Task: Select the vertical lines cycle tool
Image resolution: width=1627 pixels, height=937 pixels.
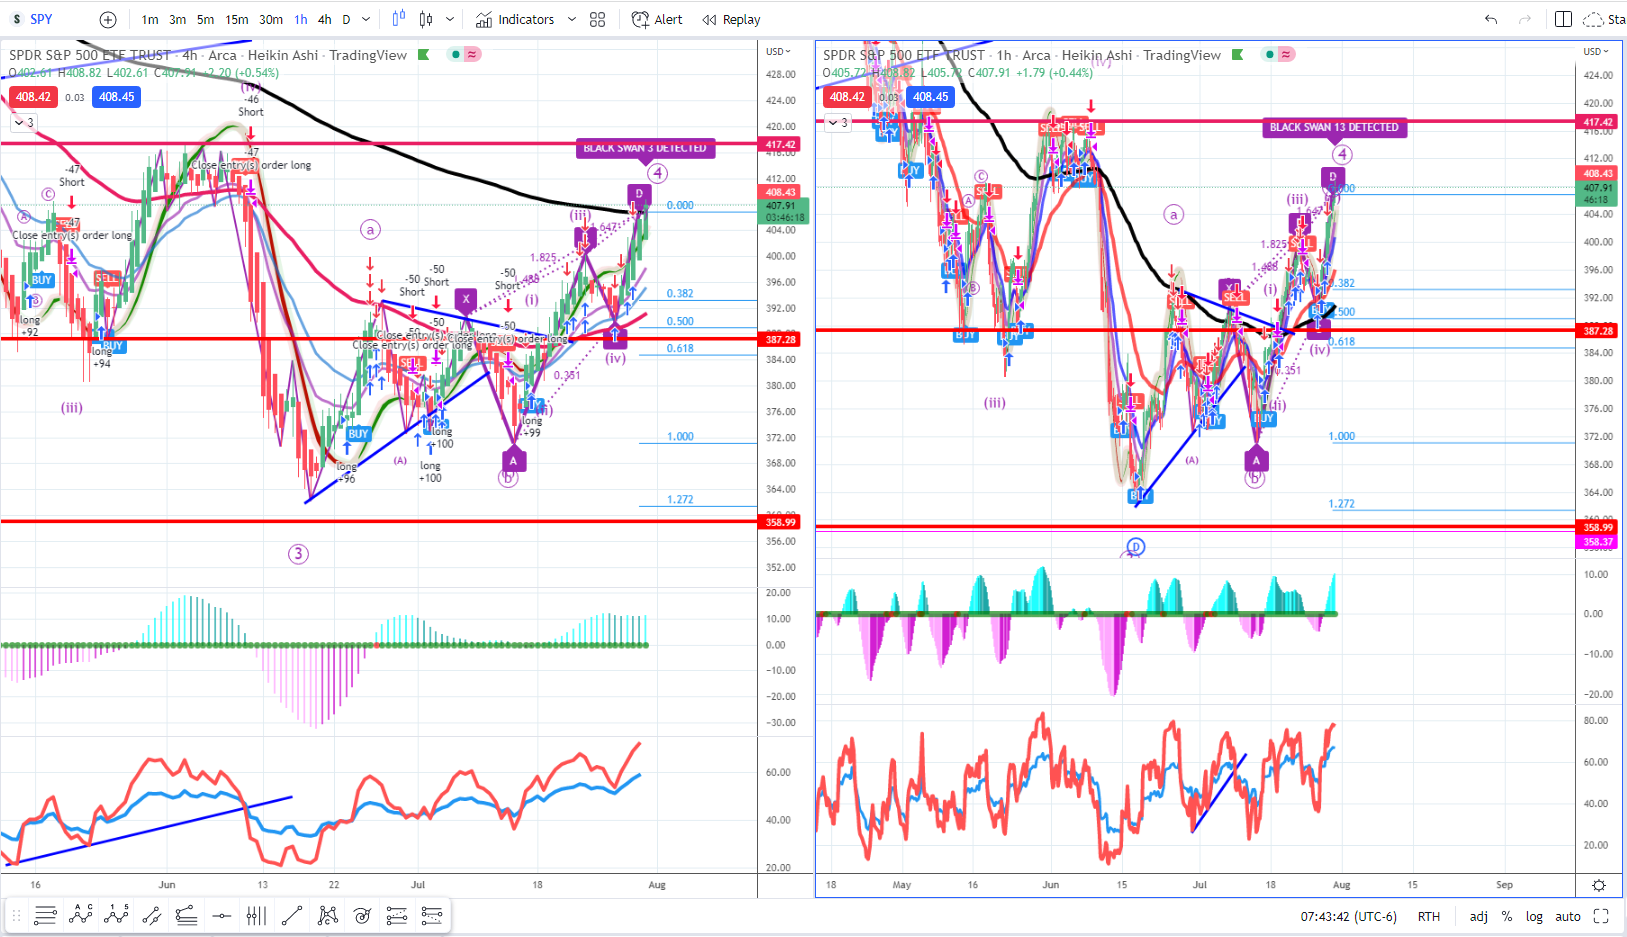Action: point(256,915)
